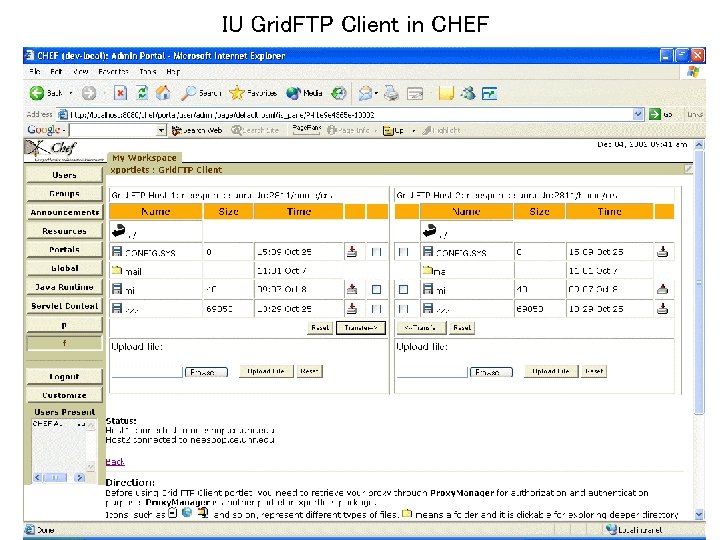Select the My Workspace tab
Viewport: 720px width, 540px height.
[x=144, y=158]
